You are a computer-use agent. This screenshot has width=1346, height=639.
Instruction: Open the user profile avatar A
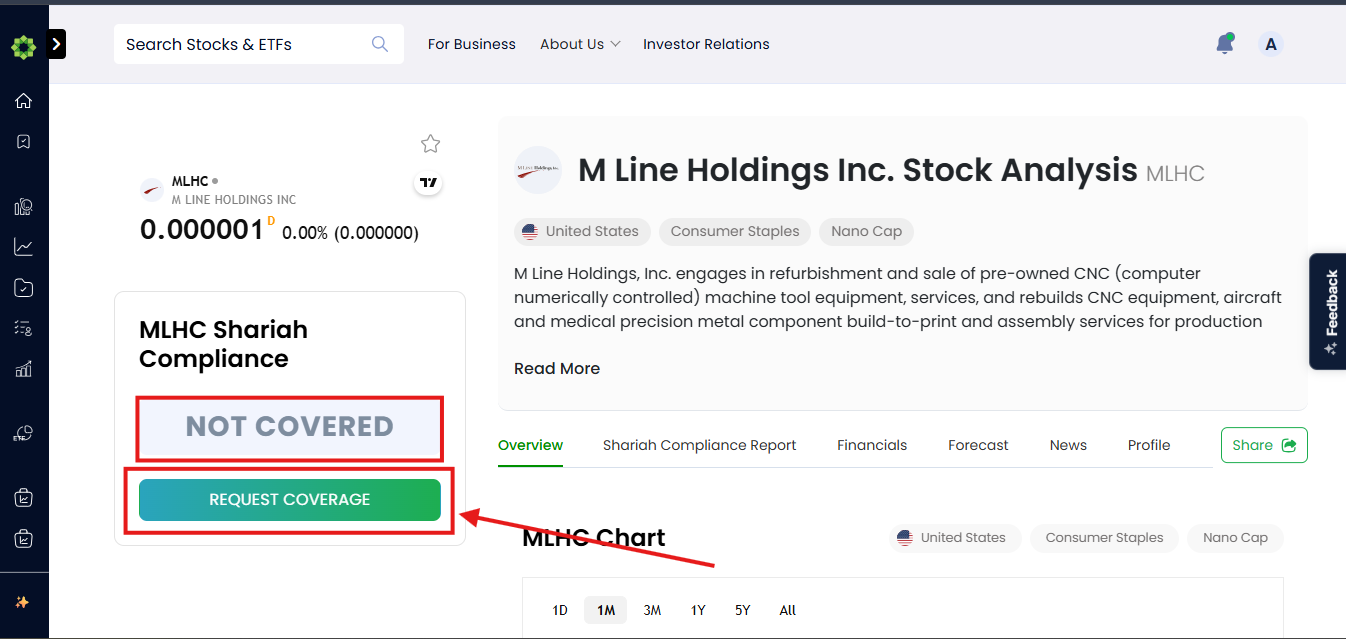pos(1271,44)
